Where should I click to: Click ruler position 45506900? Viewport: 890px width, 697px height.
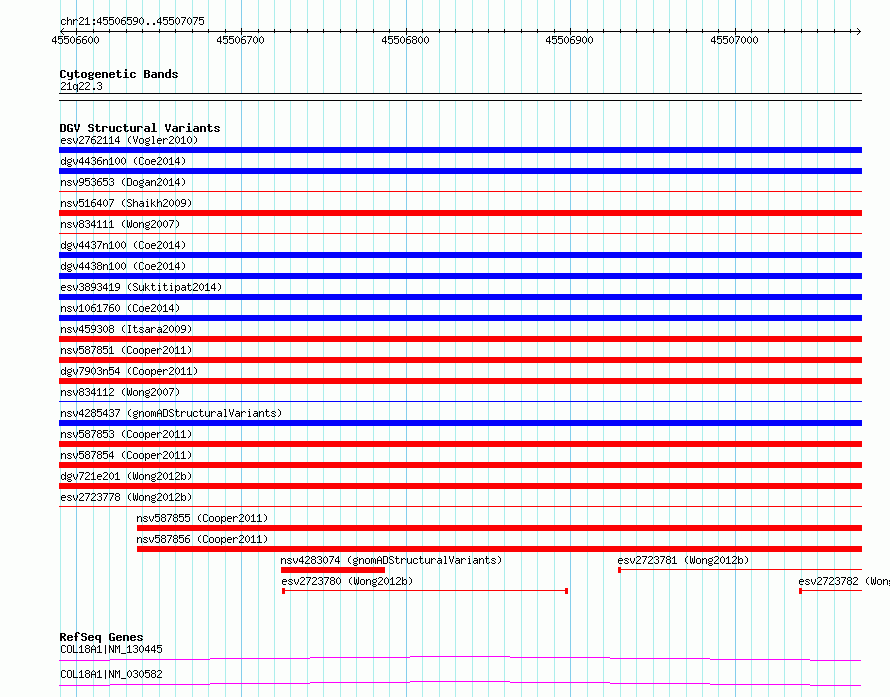tap(569, 40)
